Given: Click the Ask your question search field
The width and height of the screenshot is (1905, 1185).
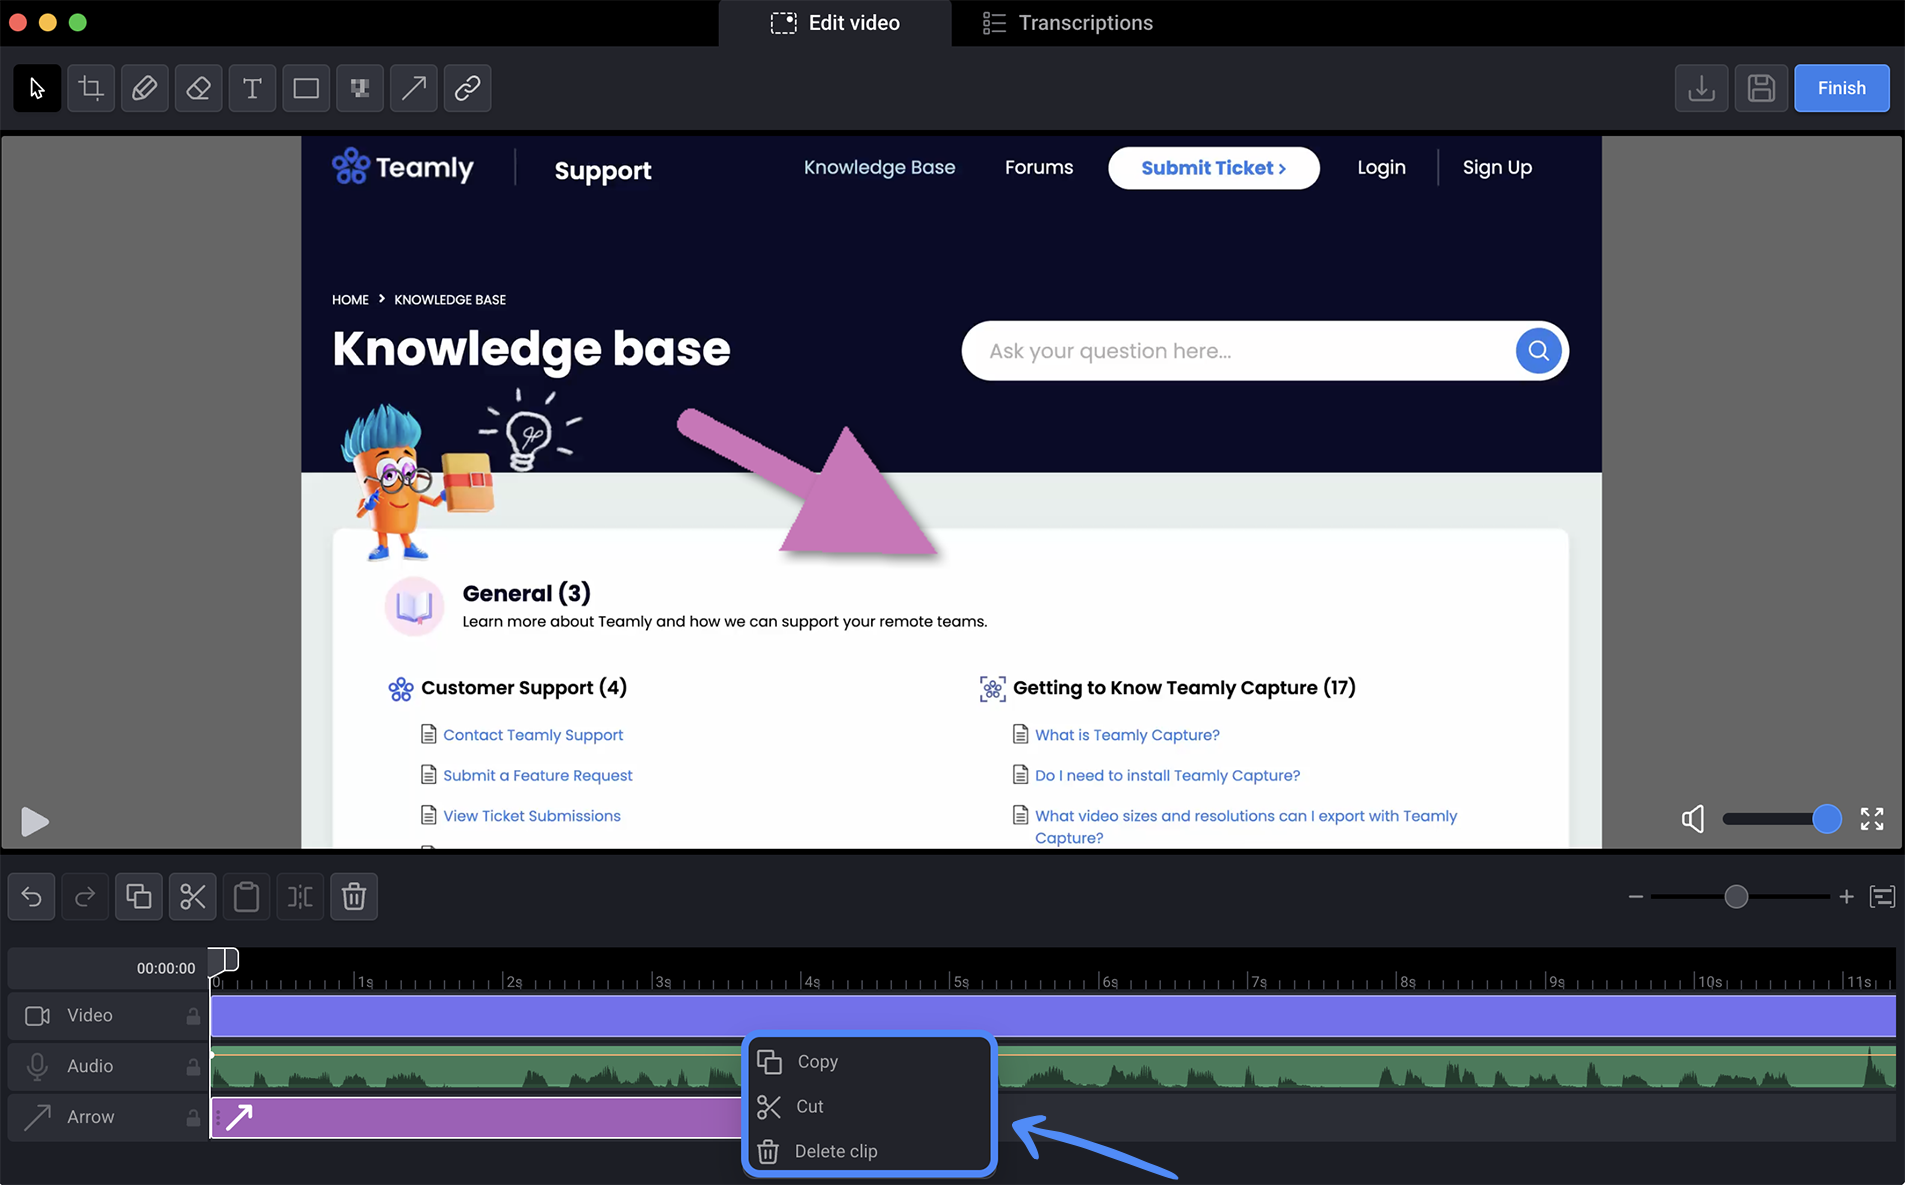Looking at the screenshot, I should [x=1239, y=351].
